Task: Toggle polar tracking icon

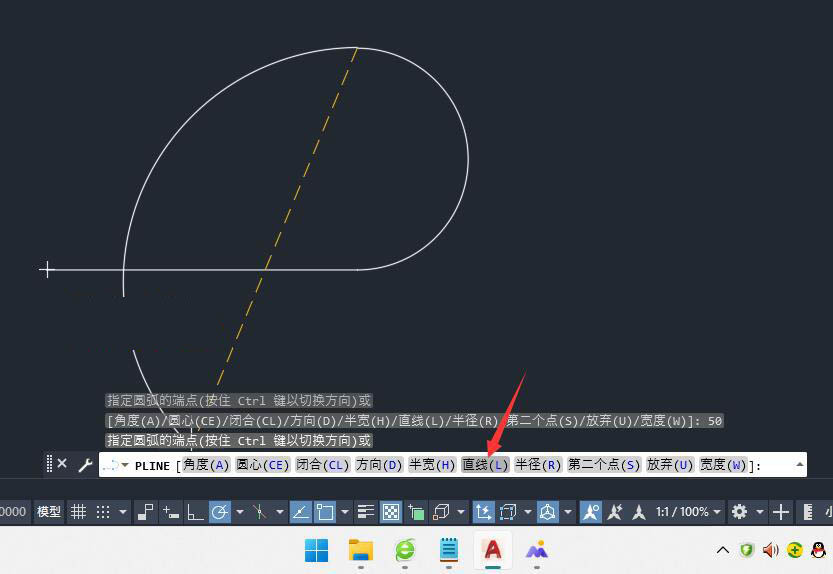Action: [219, 512]
